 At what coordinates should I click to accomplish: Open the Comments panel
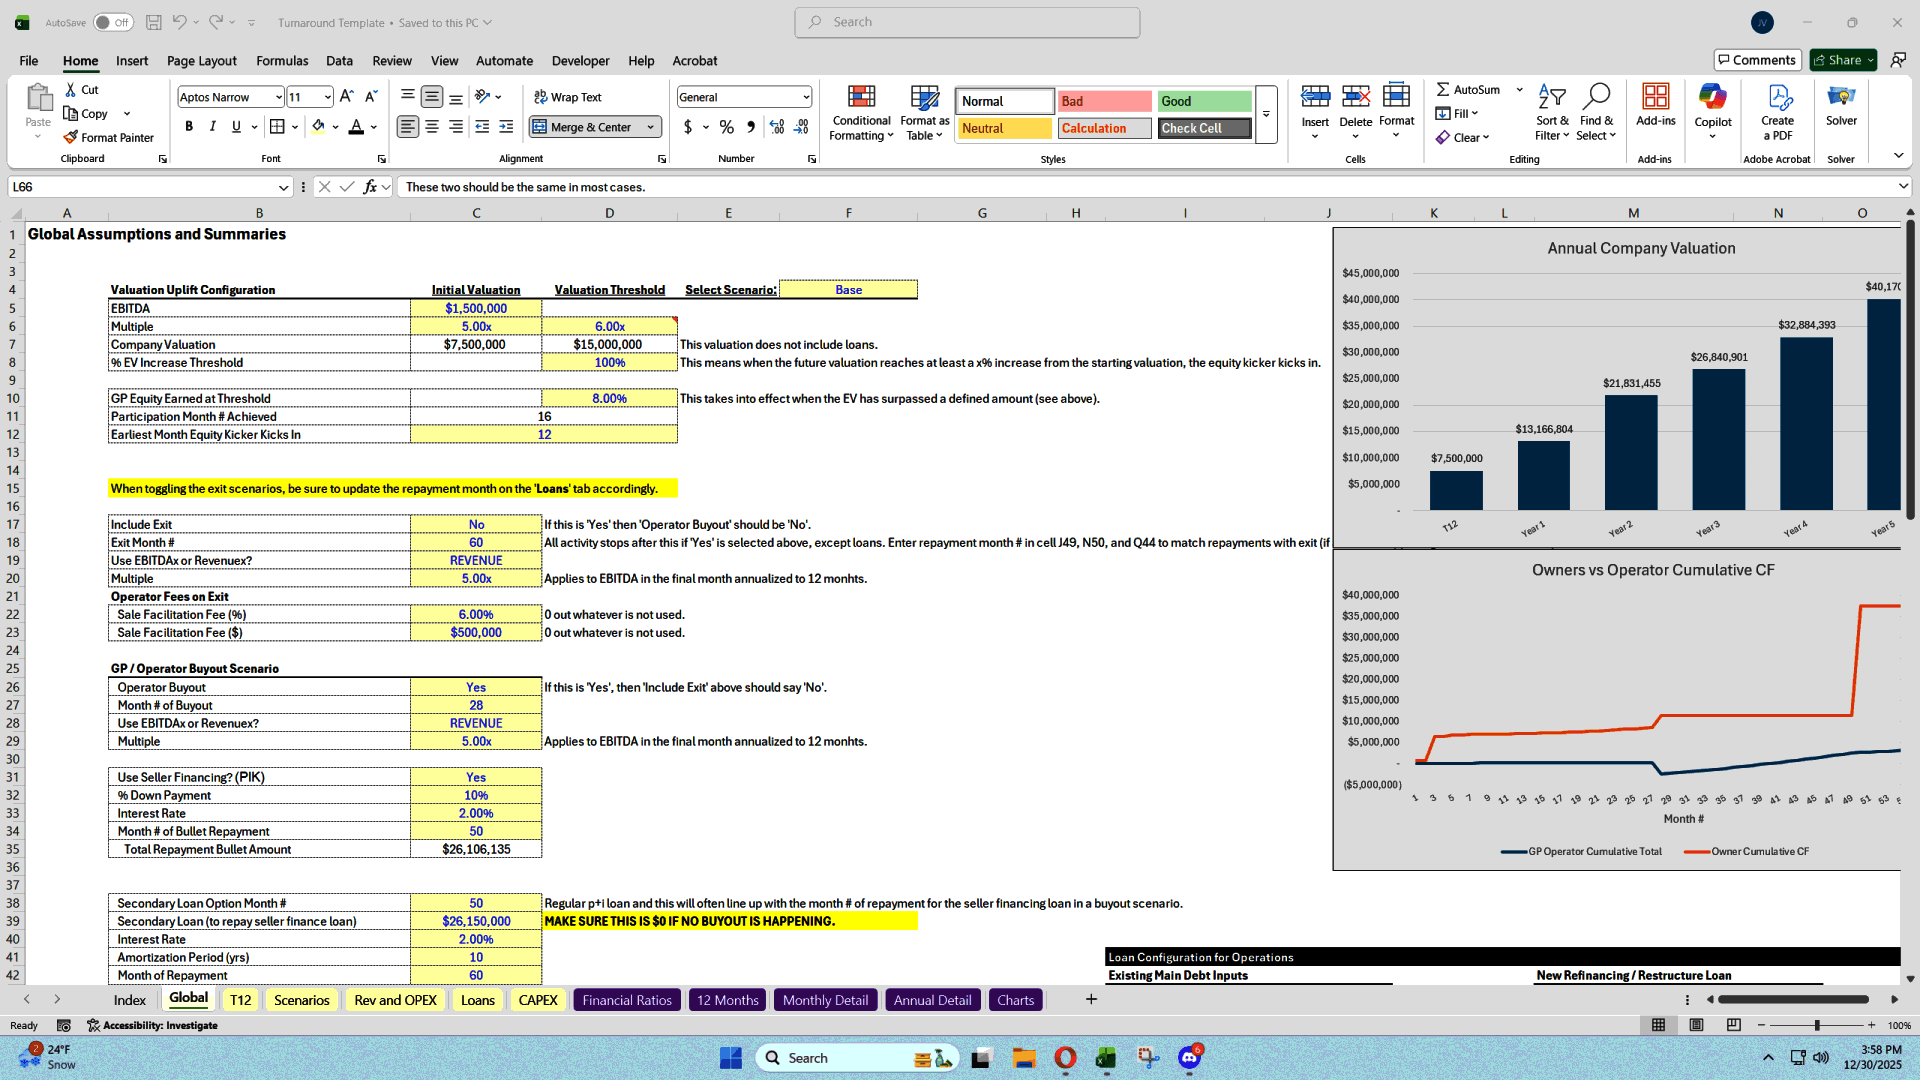[1756, 59]
